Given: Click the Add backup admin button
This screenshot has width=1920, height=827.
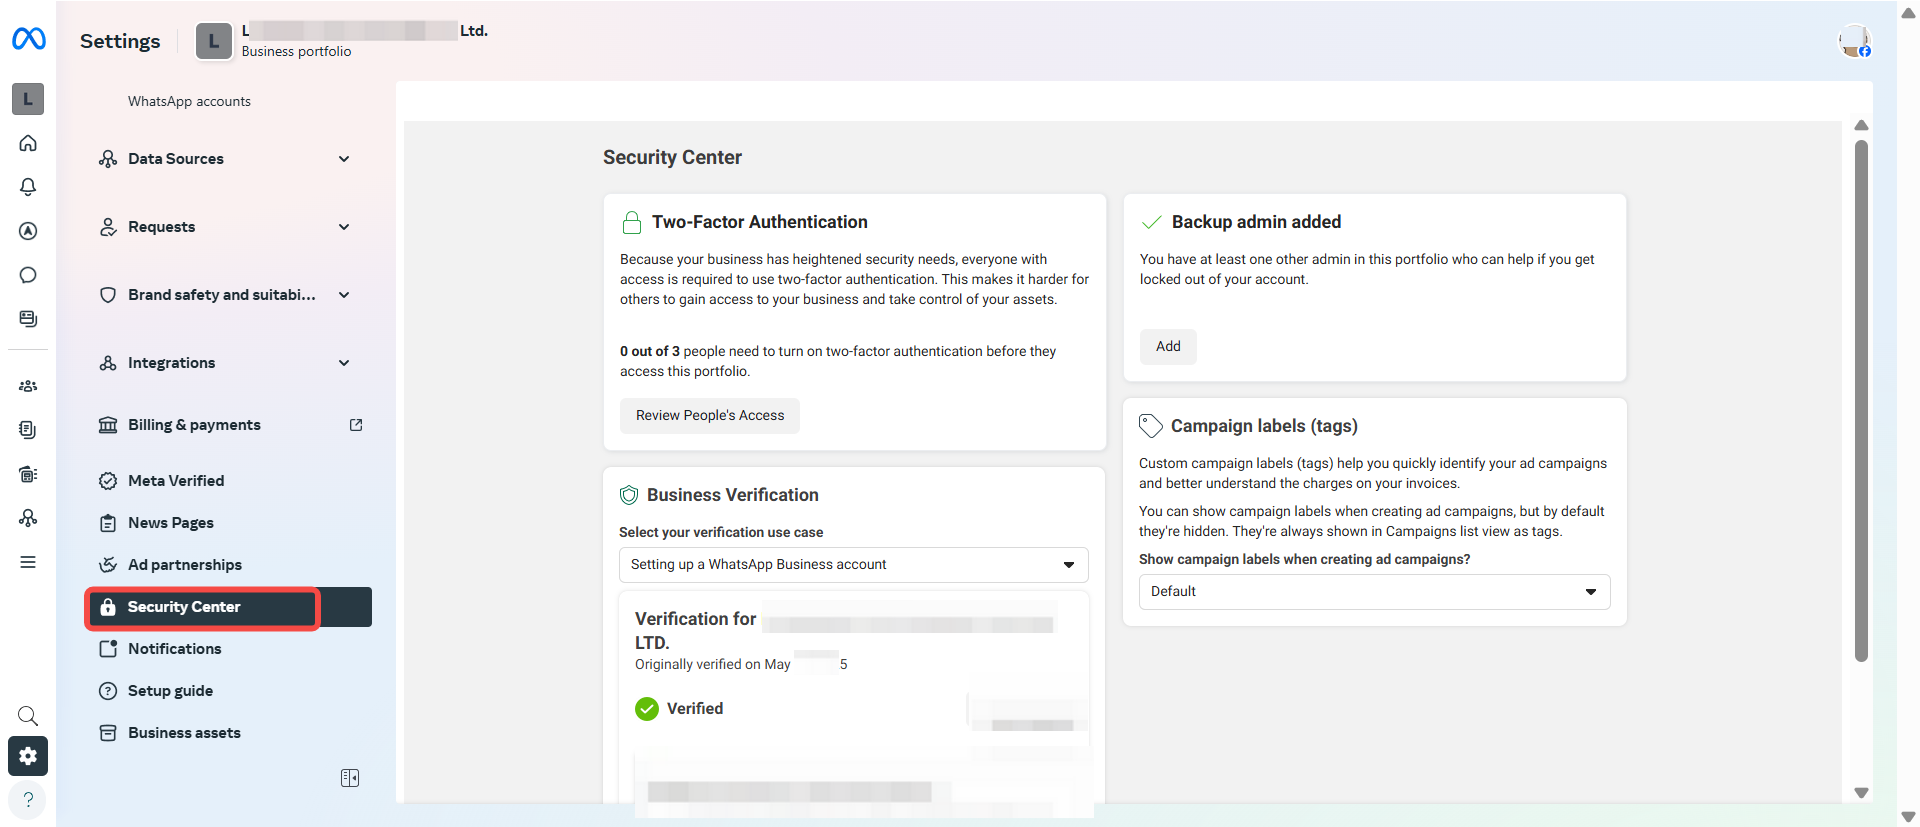Looking at the screenshot, I should pyautogui.click(x=1168, y=347).
